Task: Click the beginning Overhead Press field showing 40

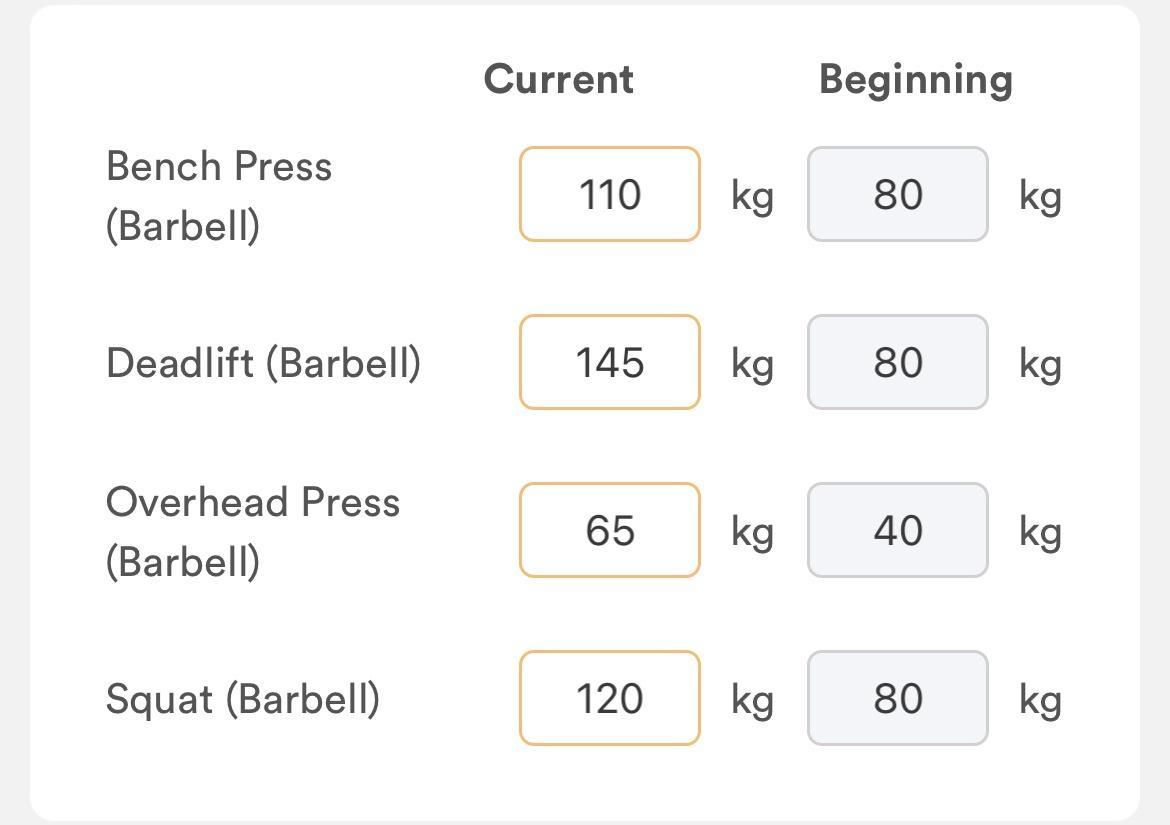Action: 897,530
